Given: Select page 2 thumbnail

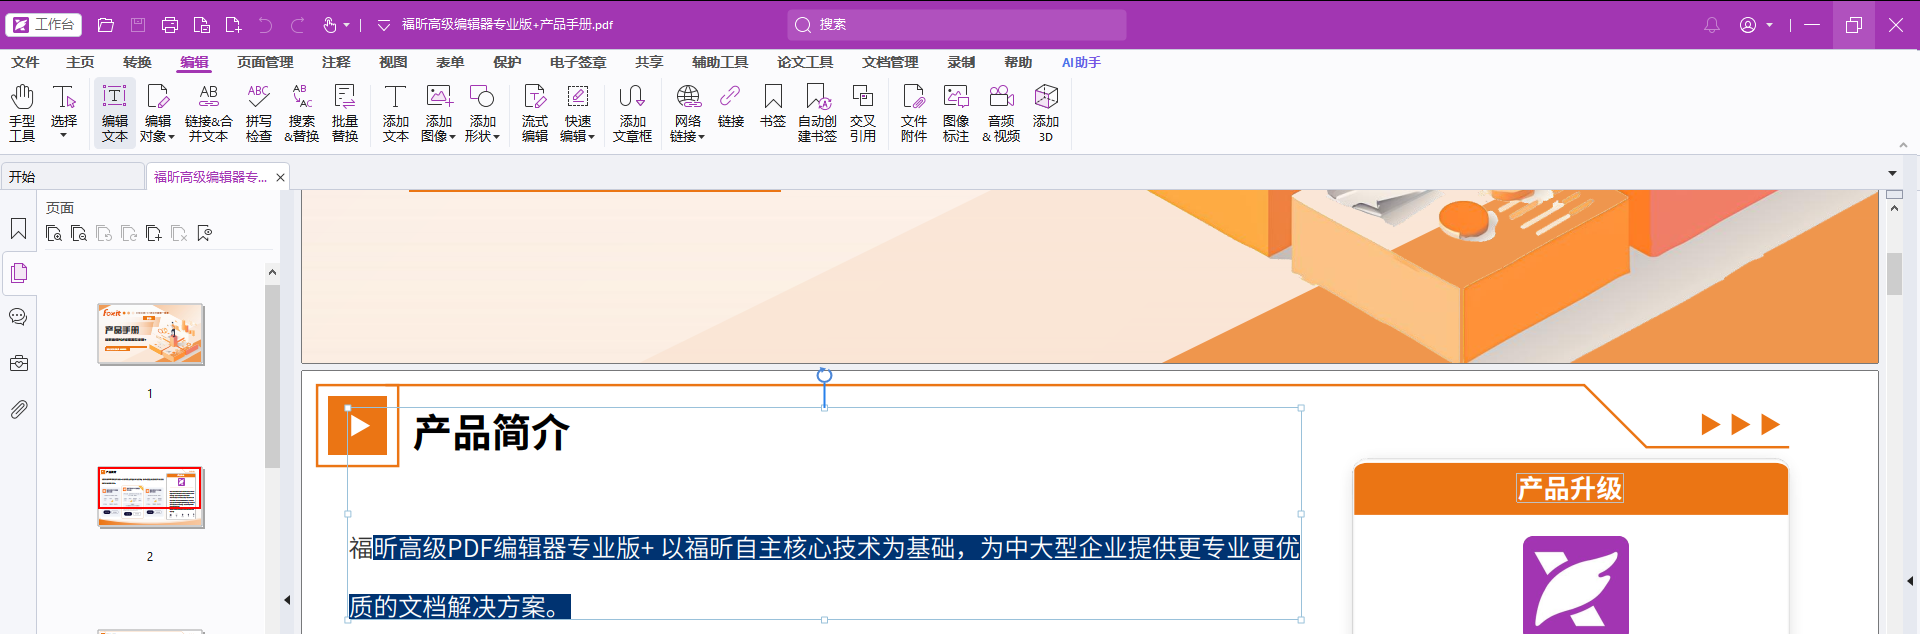Looking at the screenshot, I should tap(150, 497).
